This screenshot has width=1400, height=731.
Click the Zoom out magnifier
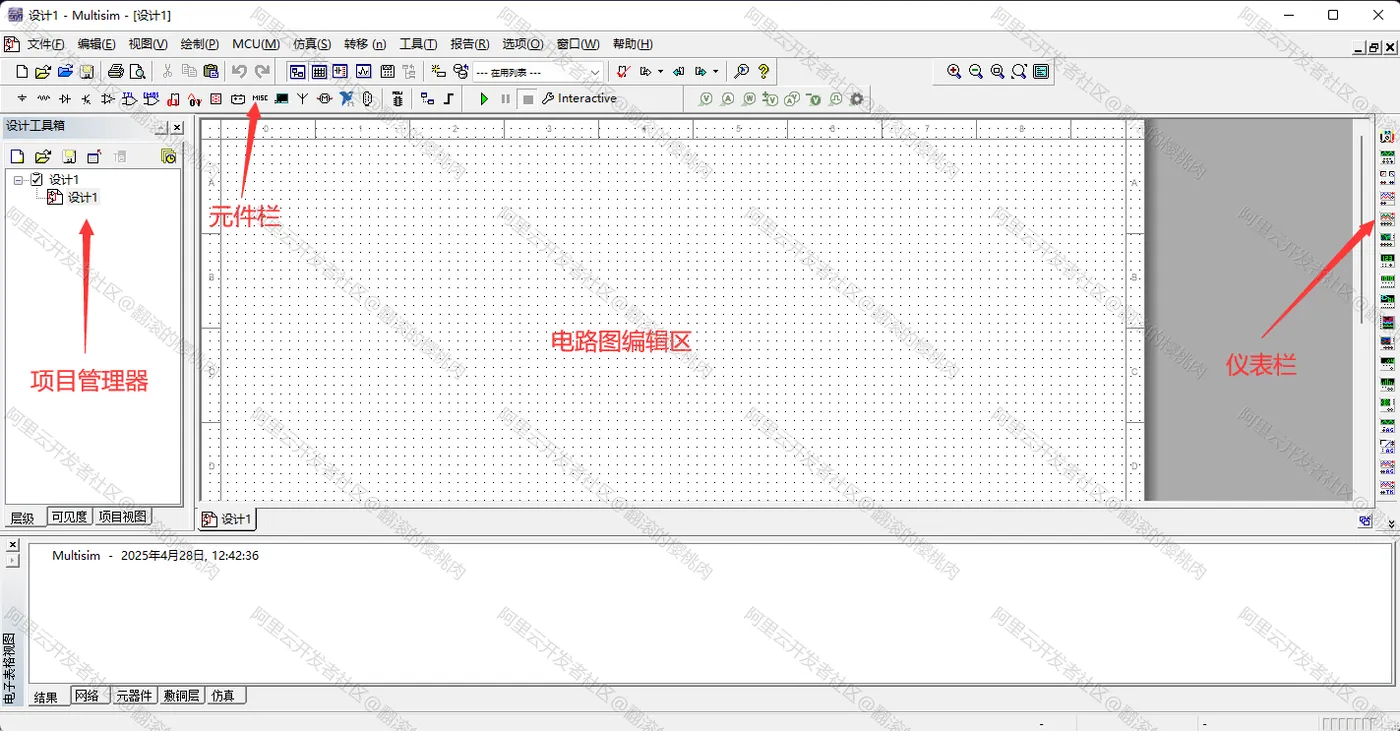click(976, 71)
